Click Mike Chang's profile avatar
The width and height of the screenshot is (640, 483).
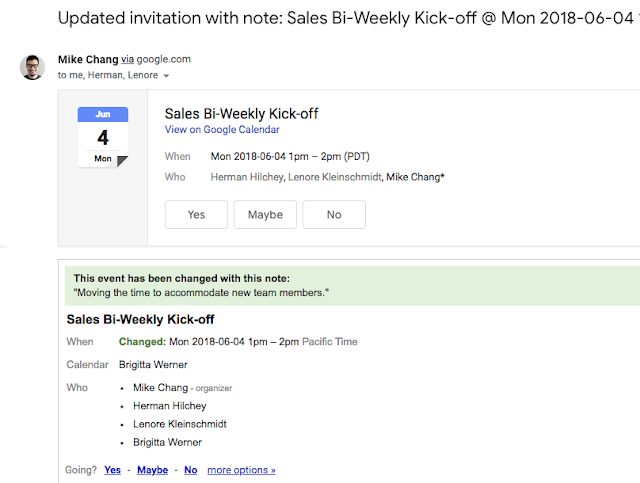[x=32, y=67]
